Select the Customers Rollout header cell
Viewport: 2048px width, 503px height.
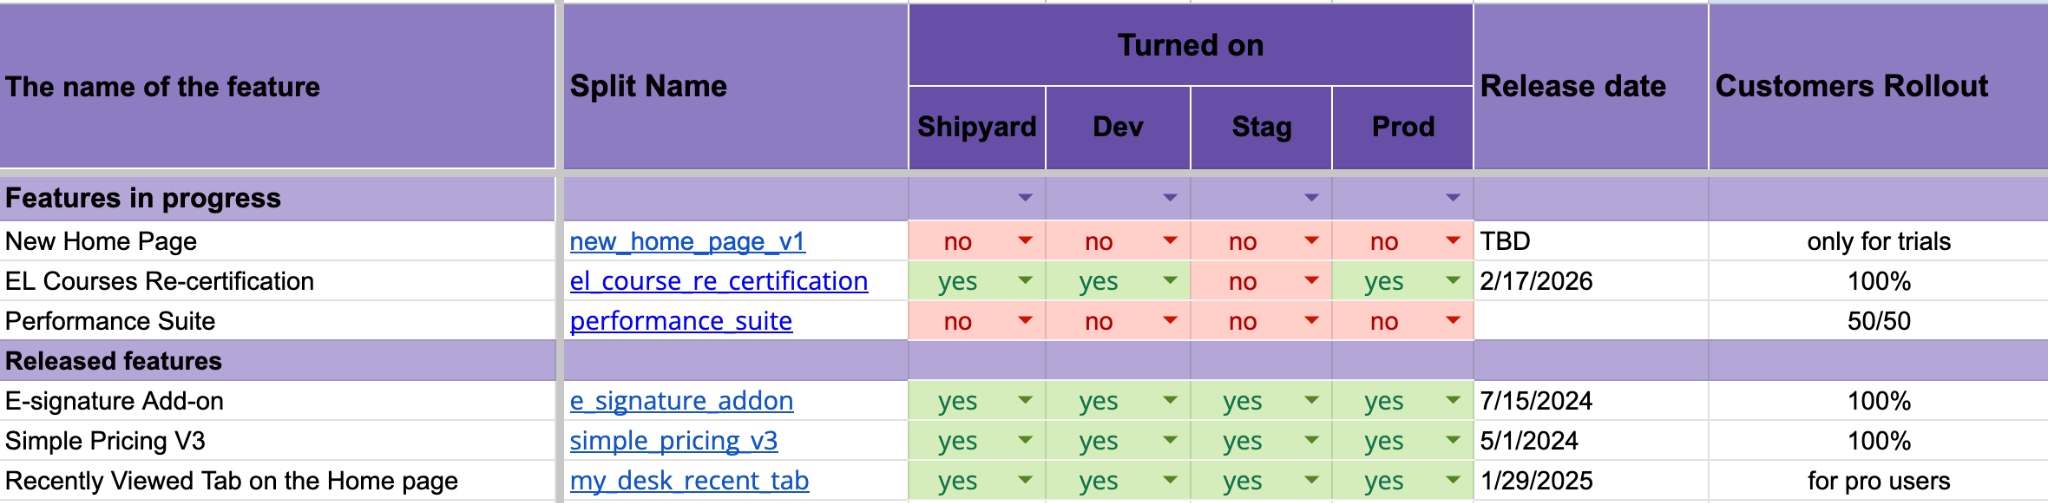[1876, 87]
